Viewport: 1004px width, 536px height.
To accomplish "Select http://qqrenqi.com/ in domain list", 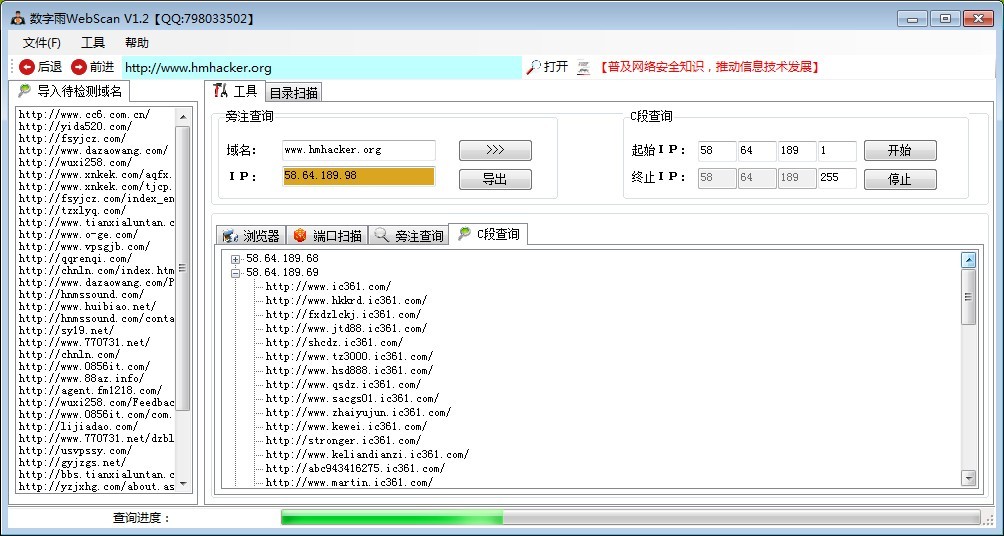I will pos(75,259).
